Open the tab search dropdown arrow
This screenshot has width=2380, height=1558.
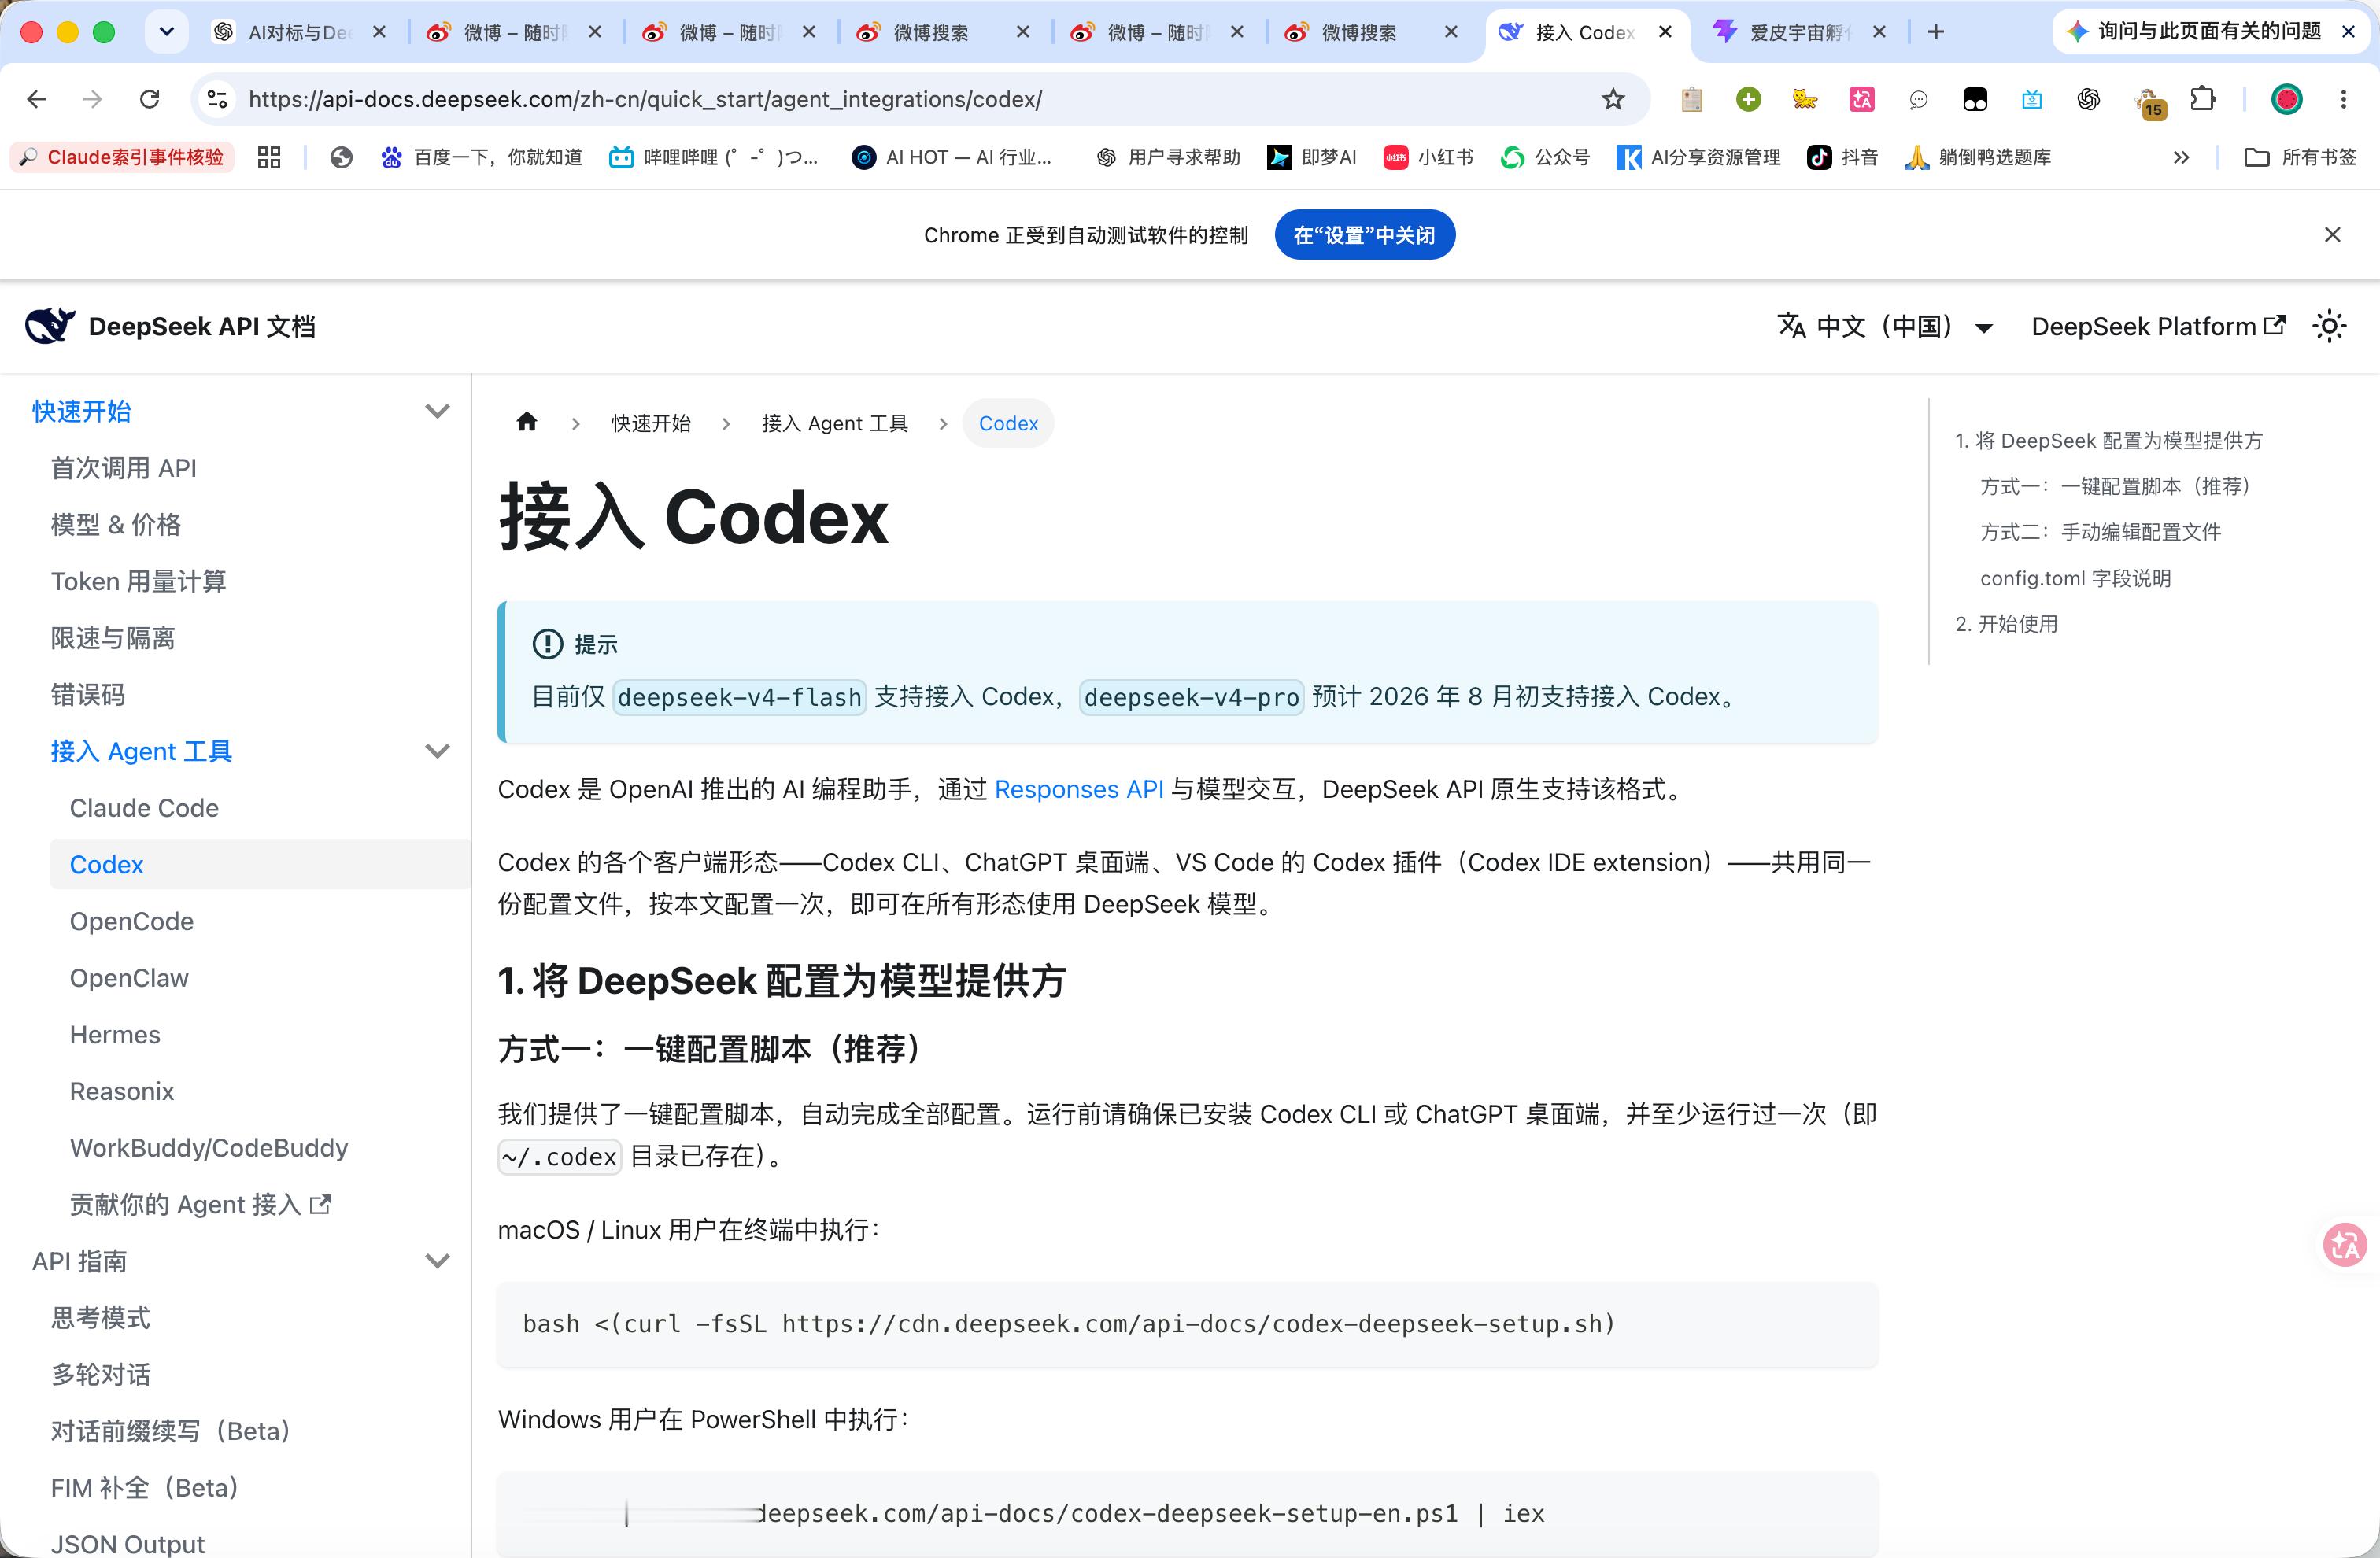pyautogui.click(x=167, y=32)
